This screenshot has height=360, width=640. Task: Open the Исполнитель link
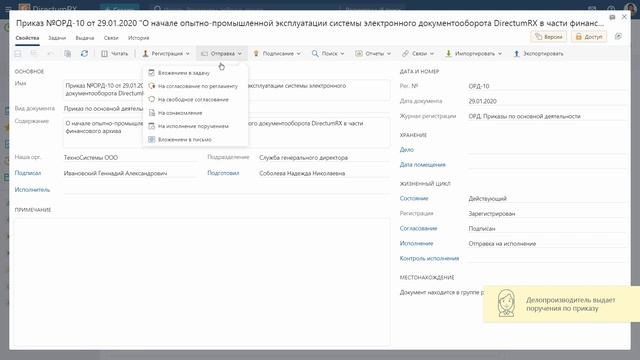click(x=32, y=189)
